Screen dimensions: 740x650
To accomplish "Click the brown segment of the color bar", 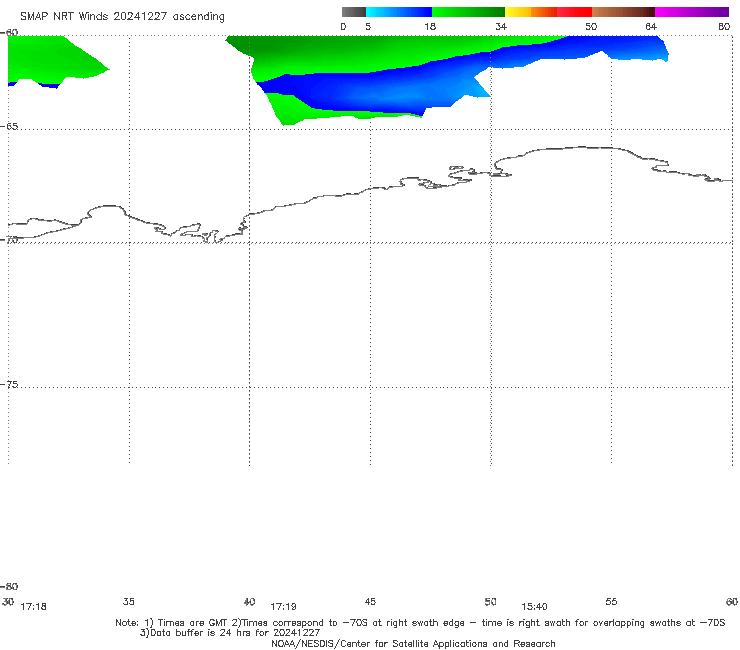I will point(623,12).
